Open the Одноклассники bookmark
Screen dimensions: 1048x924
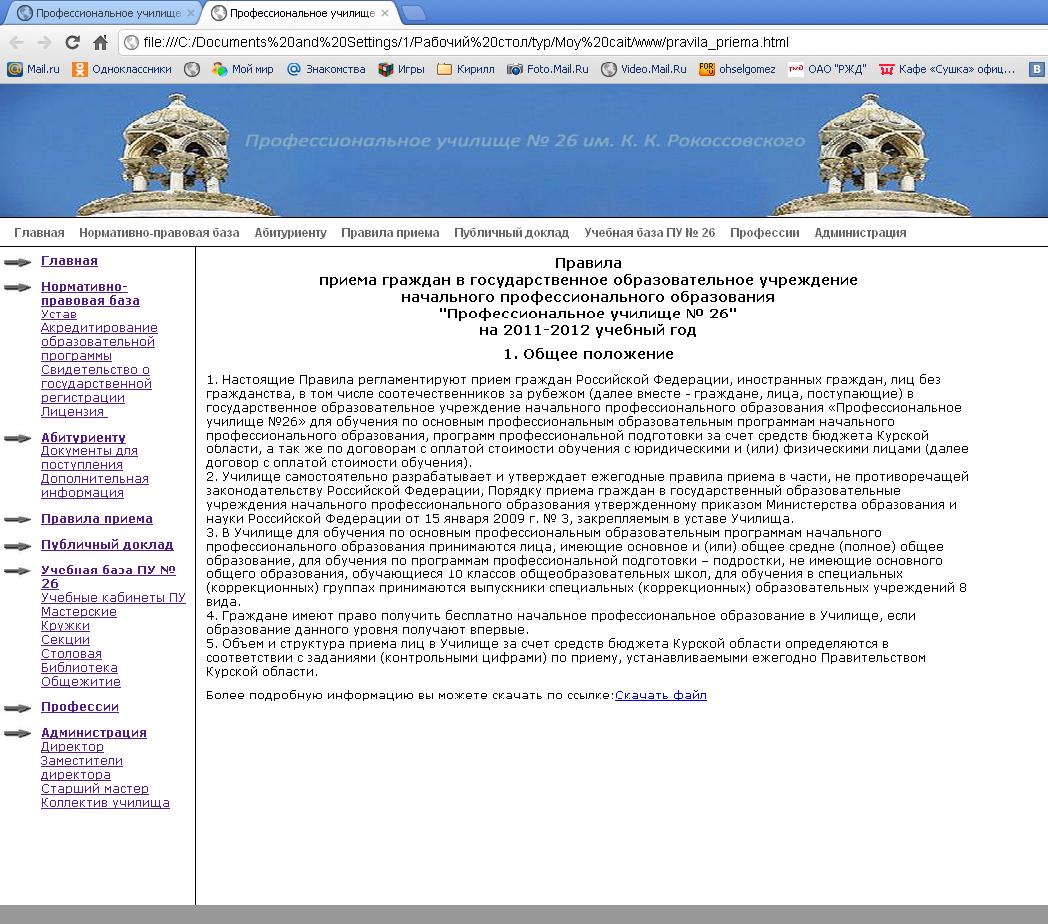click(x=122, y=69)
